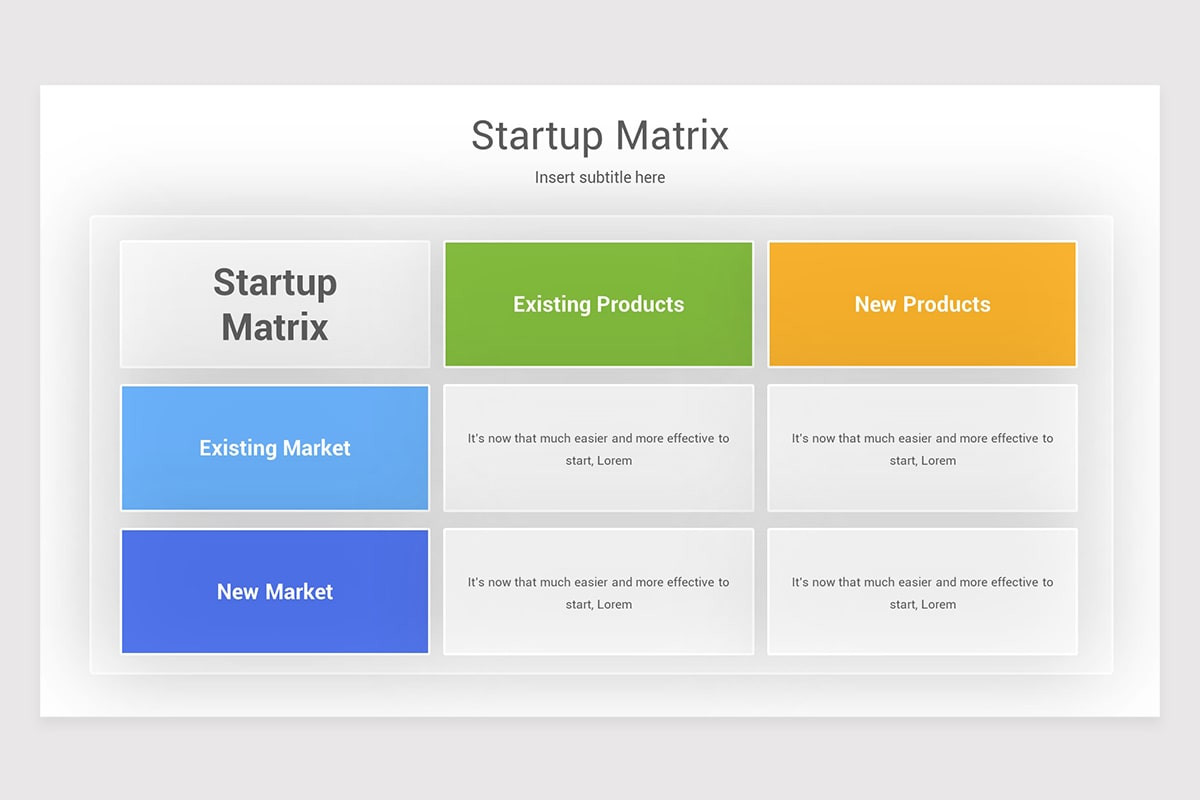This screenshot has height=800, width=1200.
Task: Click "start, Lorem" in New Market, Existing Products cell
Action: pyautogui.click(x=599, y=605)
